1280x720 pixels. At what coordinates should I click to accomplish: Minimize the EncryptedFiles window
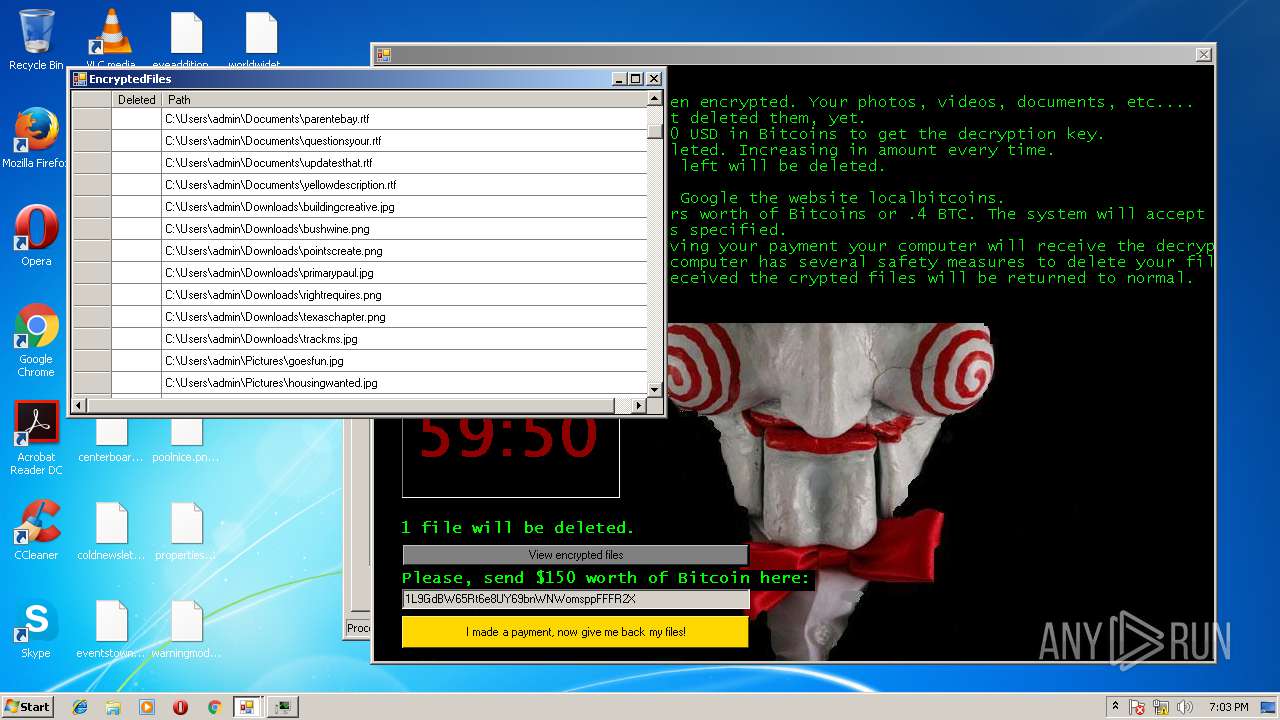pyautogui.click(x=619, y=79)
